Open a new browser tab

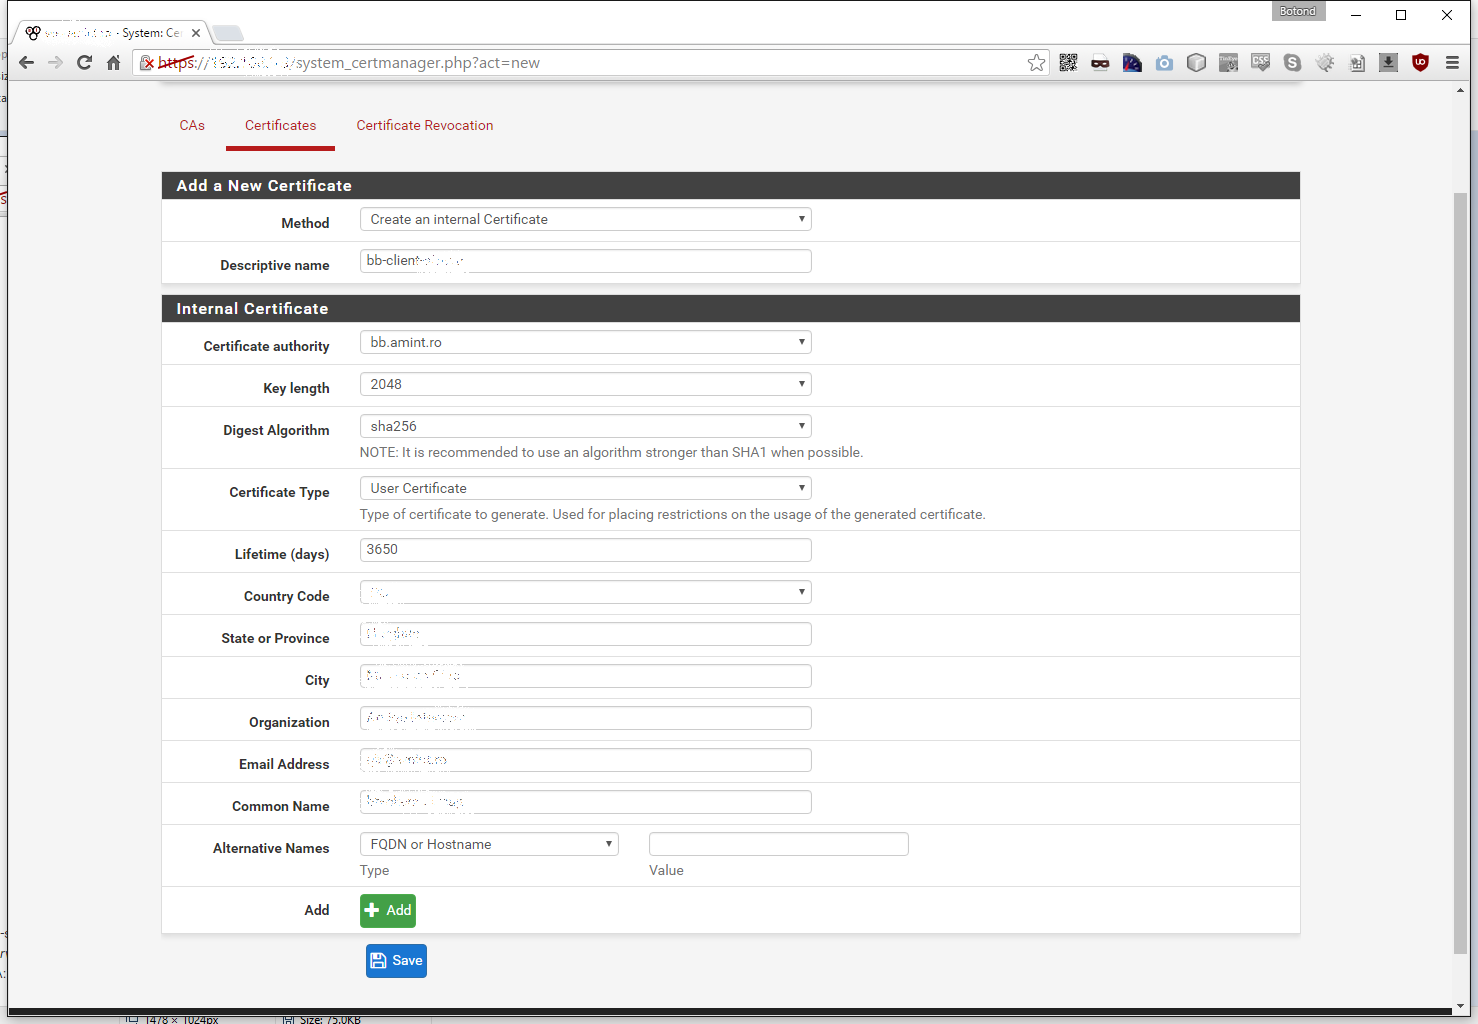tap(228, 33)
